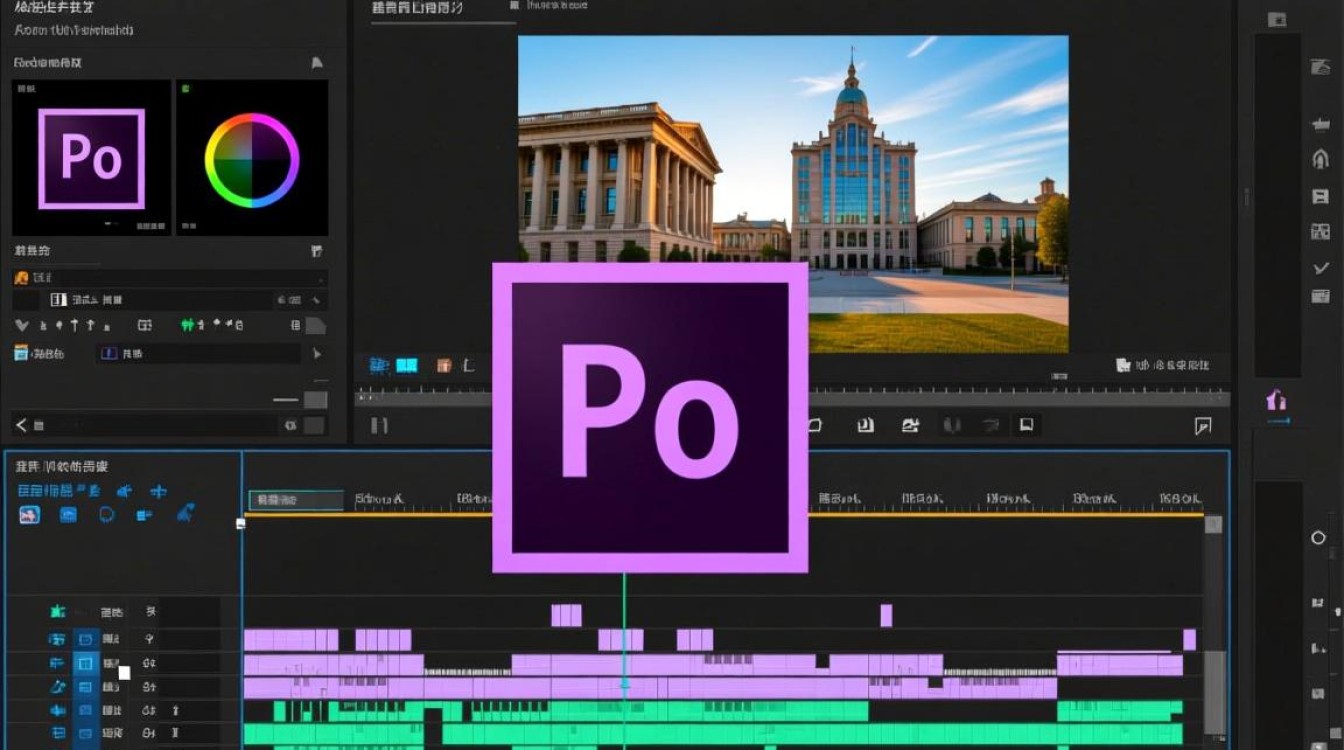Click the highlighted square button in the monitor's control bar
This screenshot has width=1344, height=750.
pyautogui.click(x=1025, y=425)
